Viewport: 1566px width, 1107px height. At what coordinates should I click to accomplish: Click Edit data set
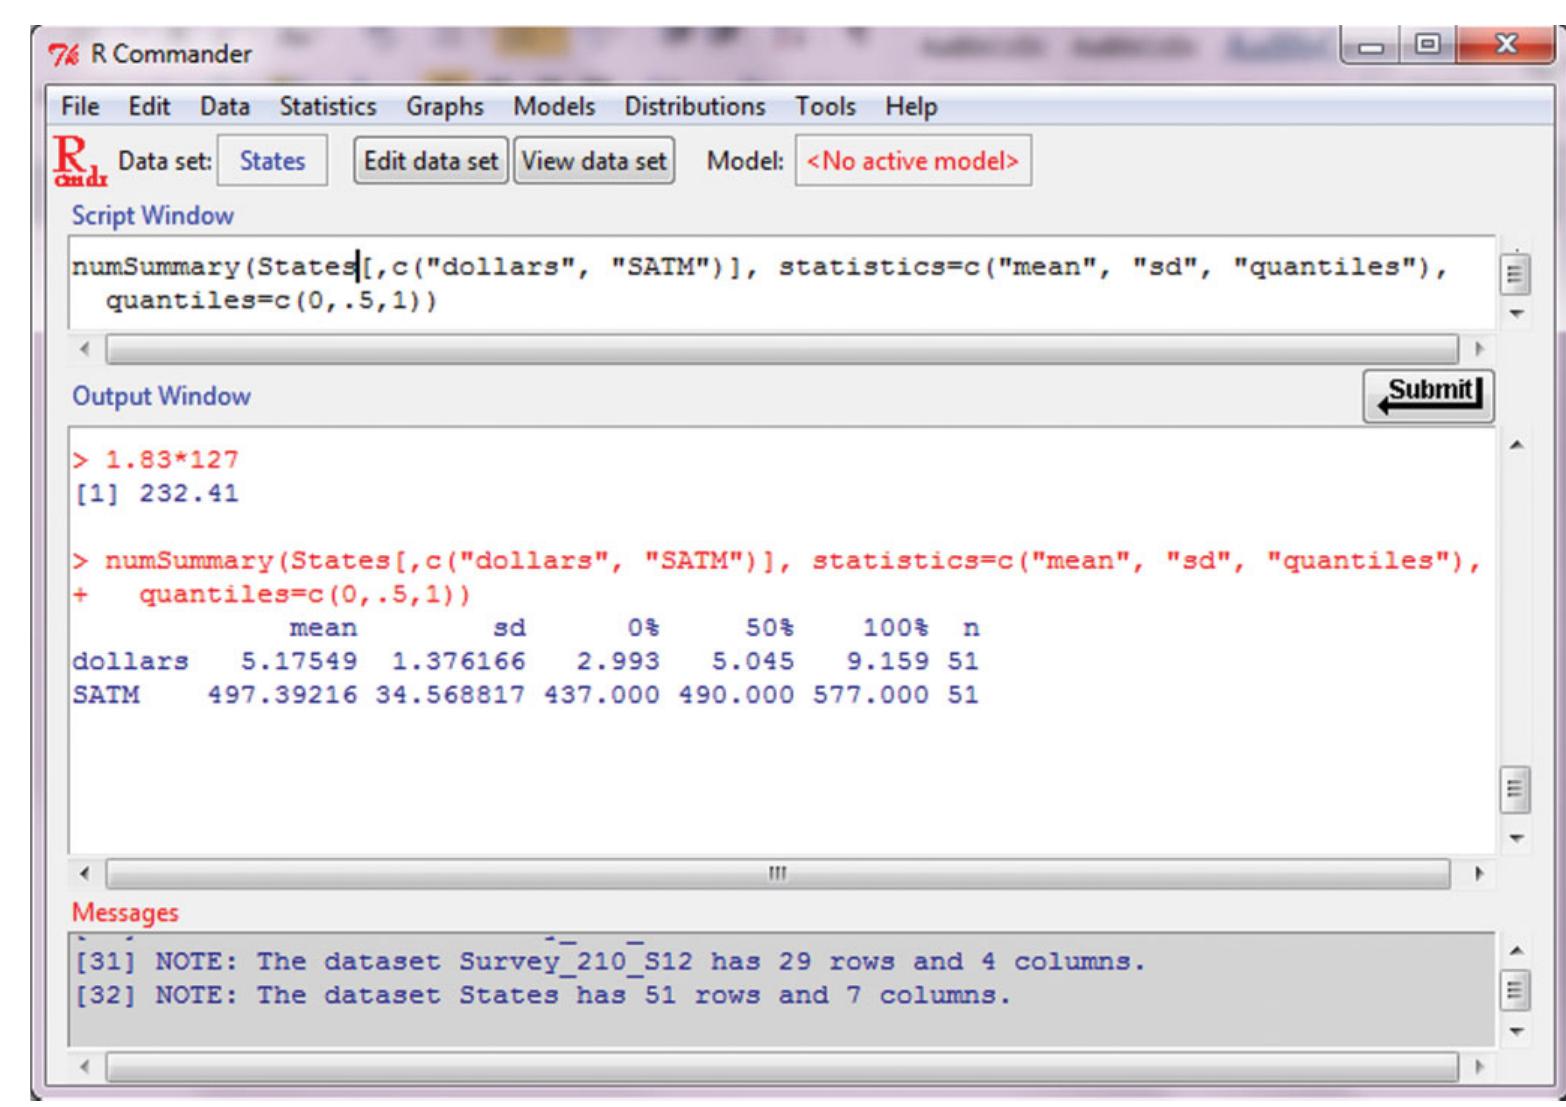tap(434, 160)
